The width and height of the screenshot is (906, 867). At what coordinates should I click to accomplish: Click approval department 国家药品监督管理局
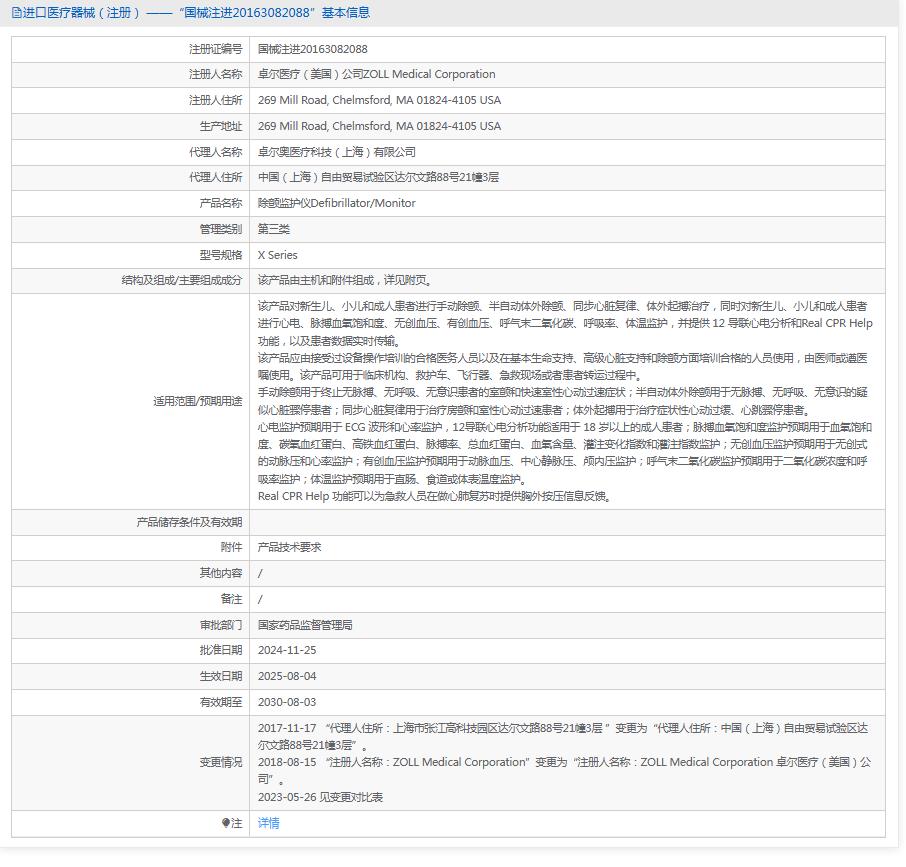click(305, 625)
